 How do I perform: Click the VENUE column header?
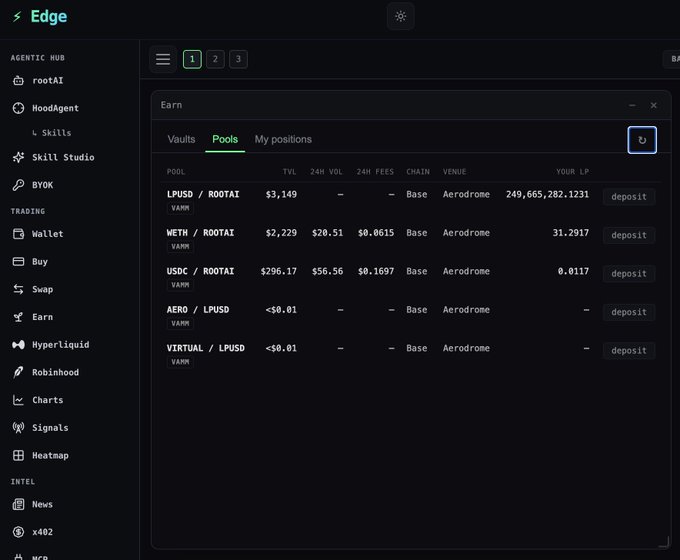(x=454, y=172)
